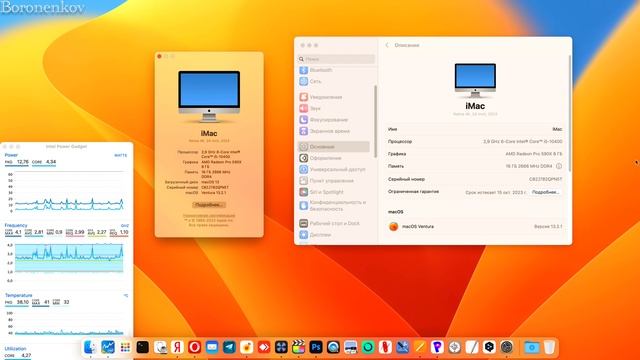Open the blue folder in the Dock

[532, 347]
